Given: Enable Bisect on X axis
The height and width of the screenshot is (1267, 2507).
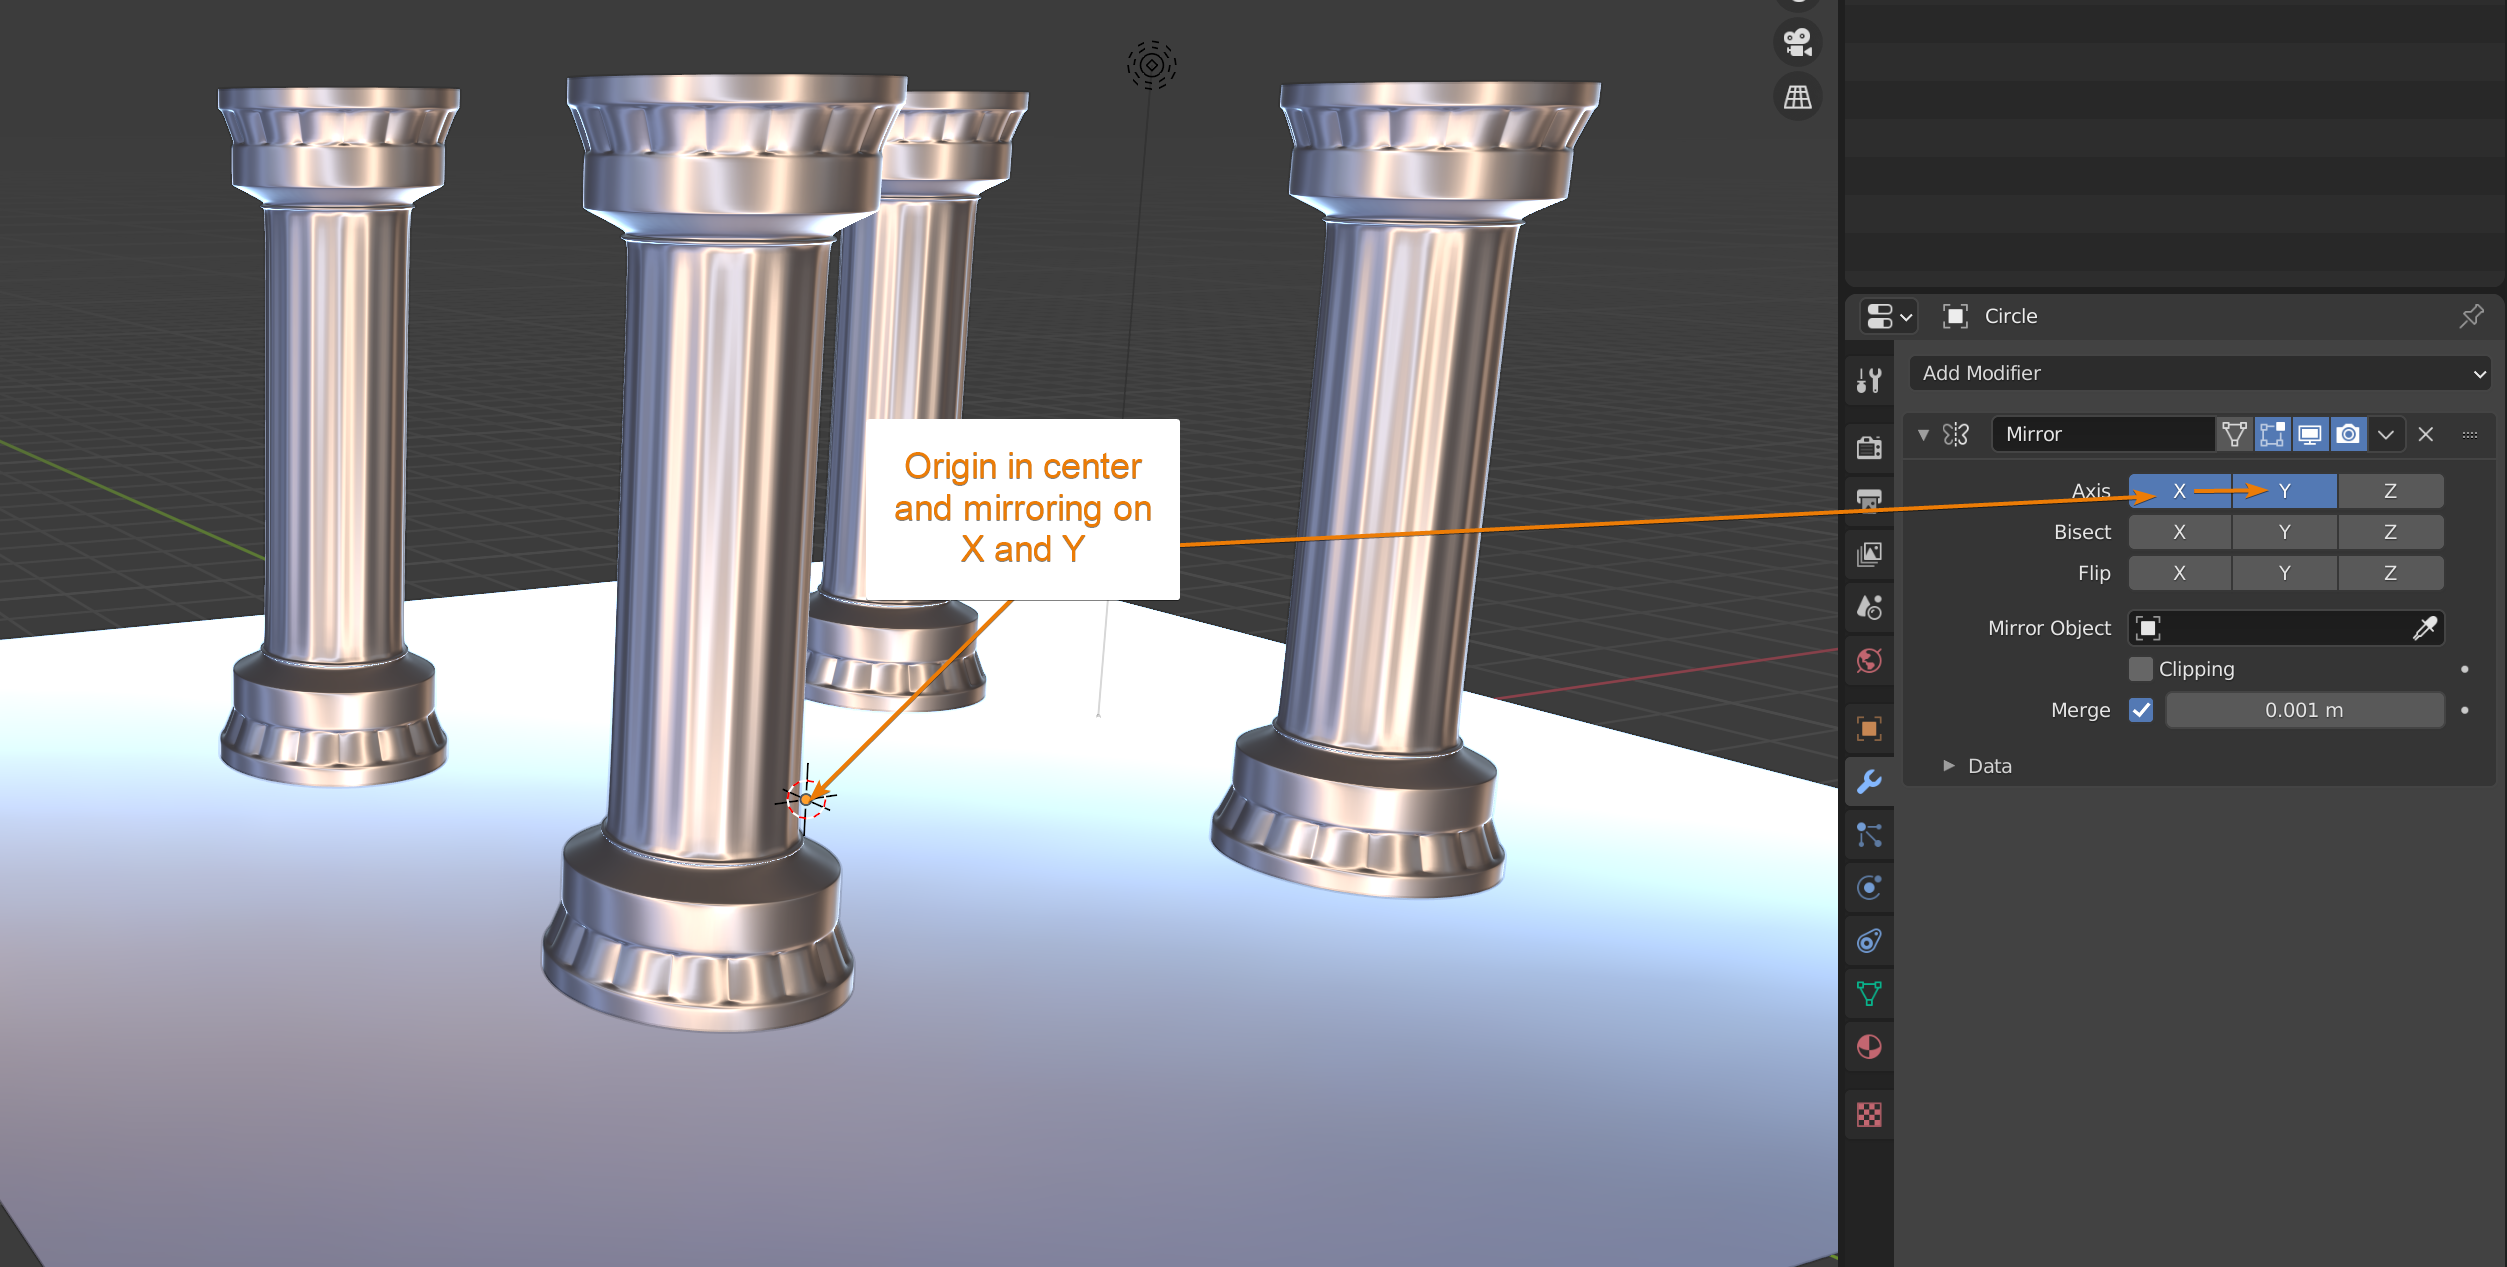Looking at the screenshot, I should [2179, 532].
